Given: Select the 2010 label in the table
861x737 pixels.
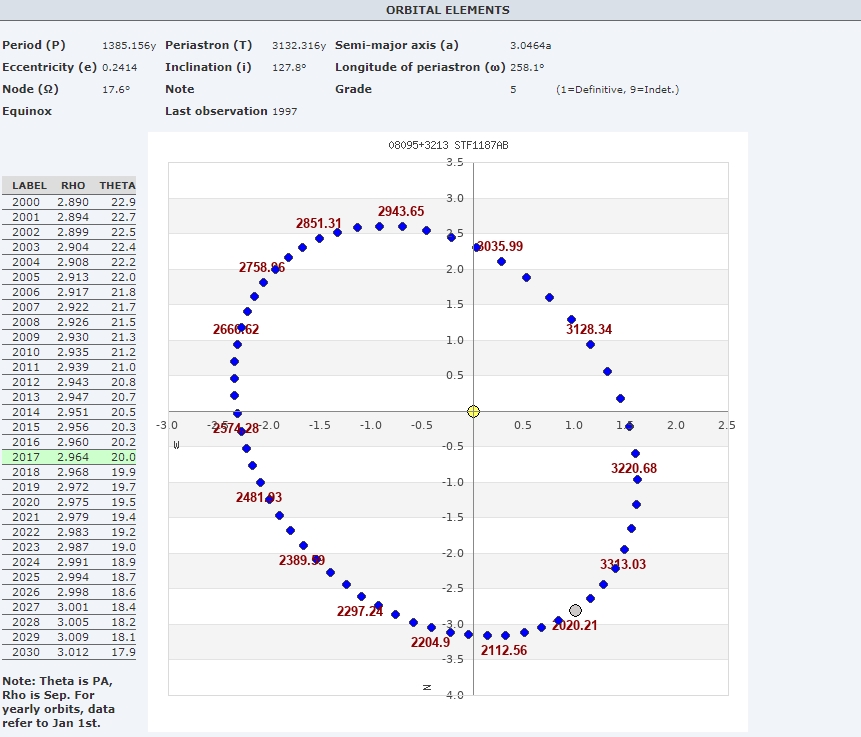Looking at the screenshot, I should coord(26,352).
